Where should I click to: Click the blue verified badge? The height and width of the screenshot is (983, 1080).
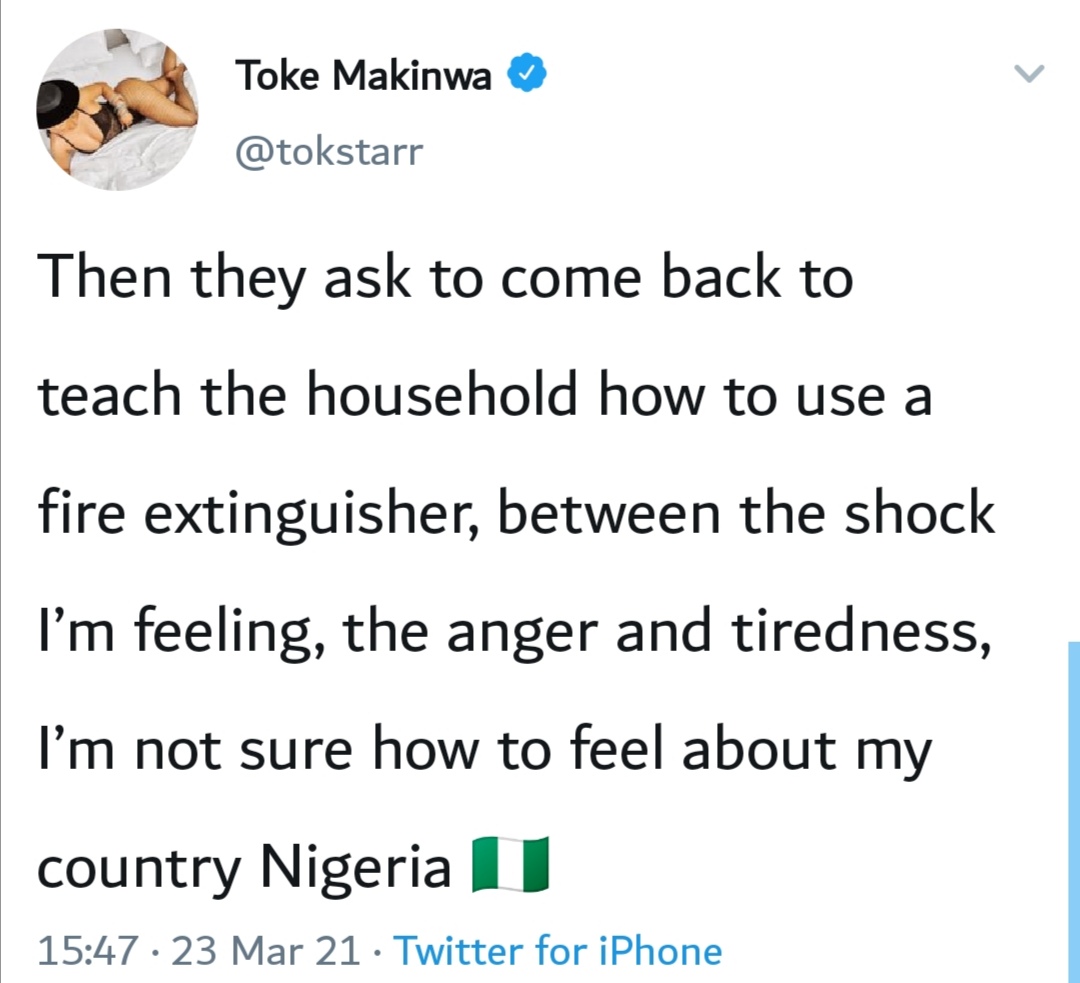pyautogui.click(x=527, y=74)
